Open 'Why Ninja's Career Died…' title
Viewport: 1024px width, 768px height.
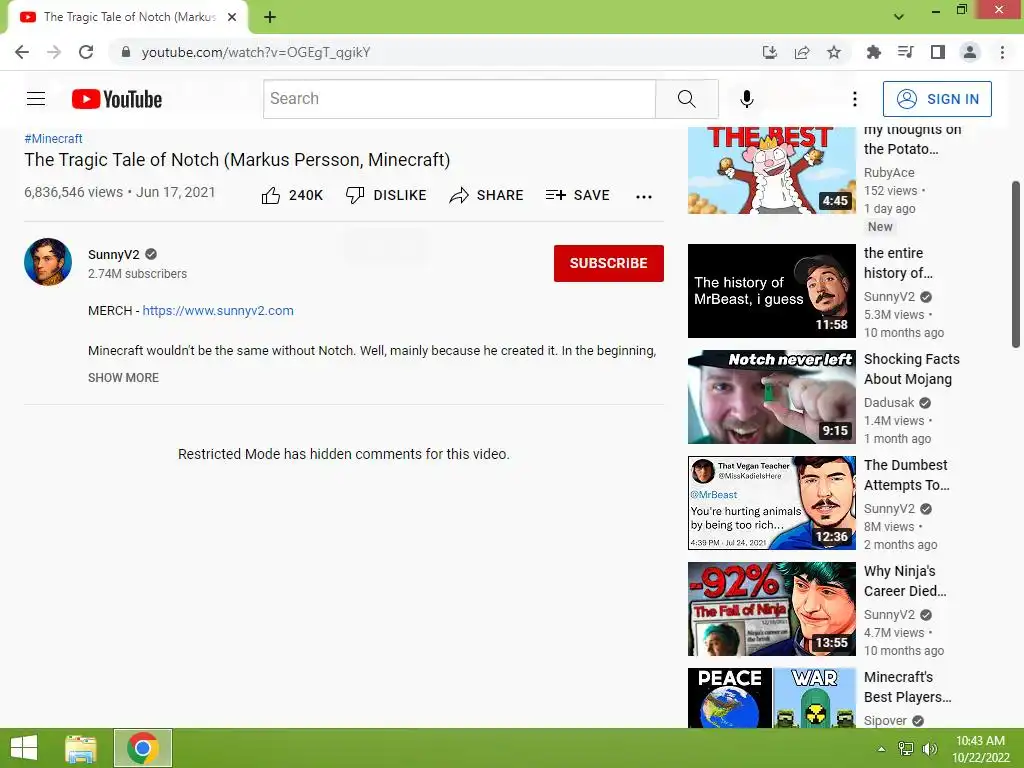(905, 581)
